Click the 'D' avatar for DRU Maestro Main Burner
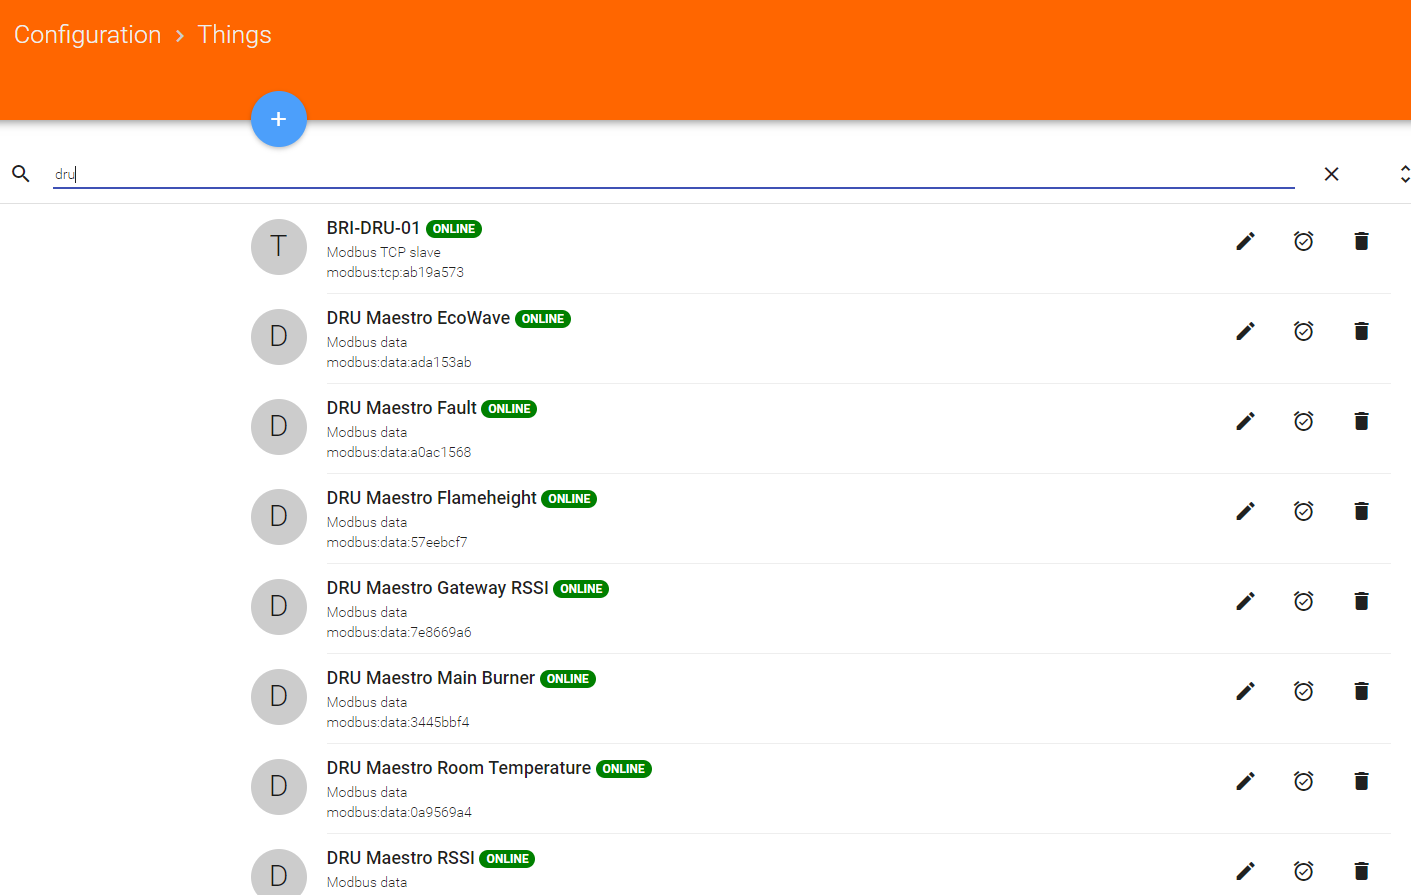 click(x=279, y=697)
